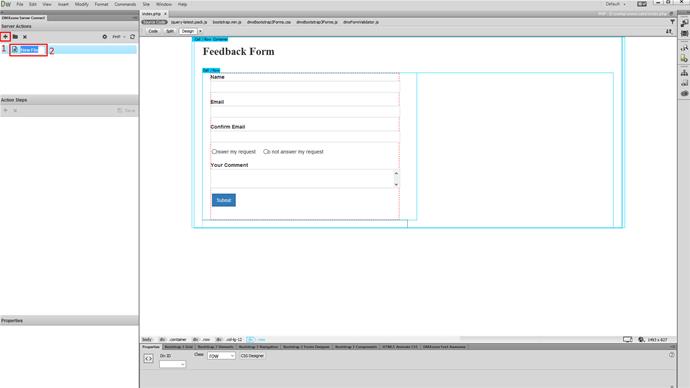690x388 pixels.
Task: Open the Commands menu
Action: click(125, 4)
